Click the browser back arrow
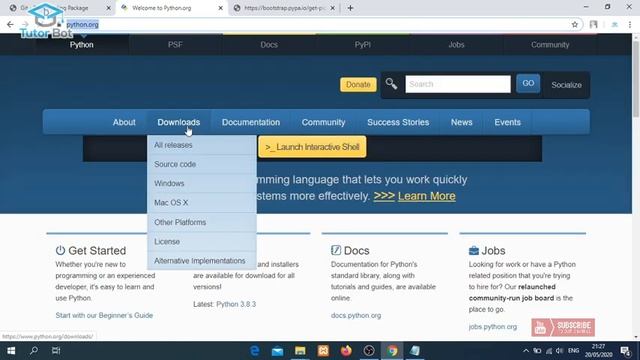640x360 pixels. click(10, 24)
